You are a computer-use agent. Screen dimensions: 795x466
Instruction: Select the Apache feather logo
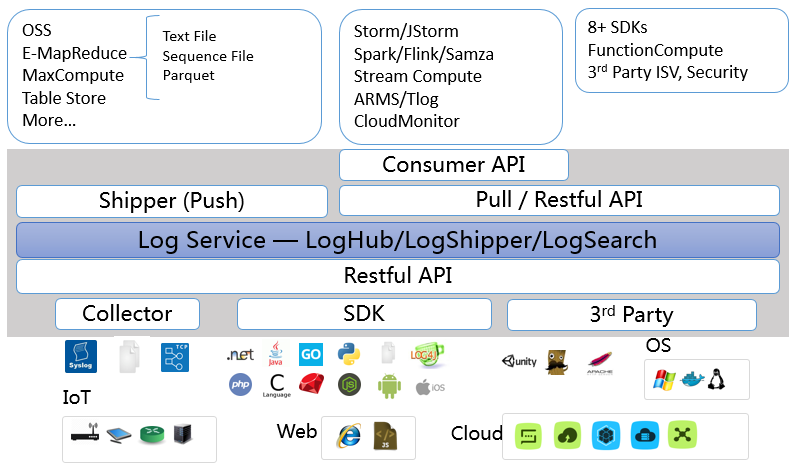[600, 363]
